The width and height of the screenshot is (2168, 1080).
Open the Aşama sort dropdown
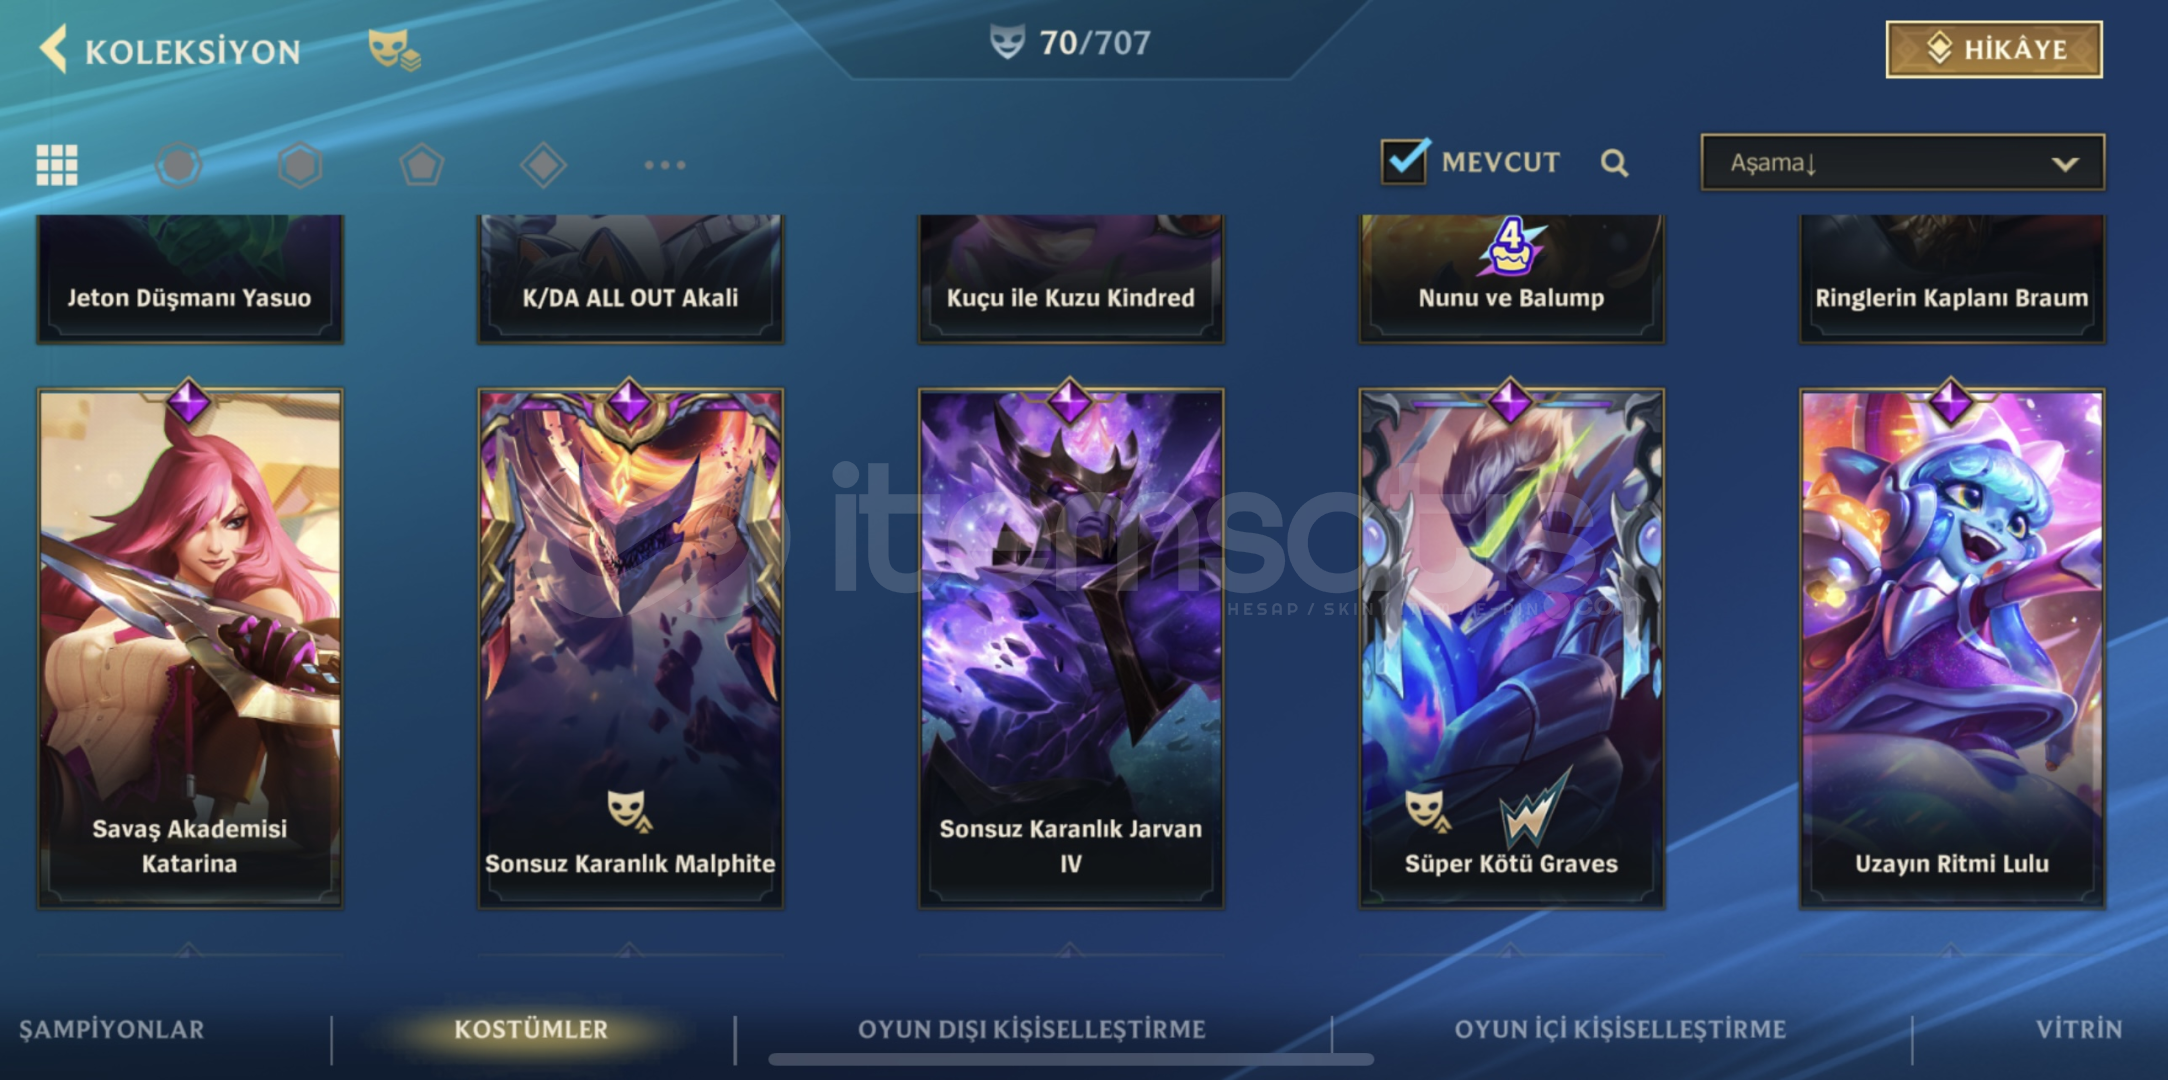pyautogui.click(x=1902, y=162)
